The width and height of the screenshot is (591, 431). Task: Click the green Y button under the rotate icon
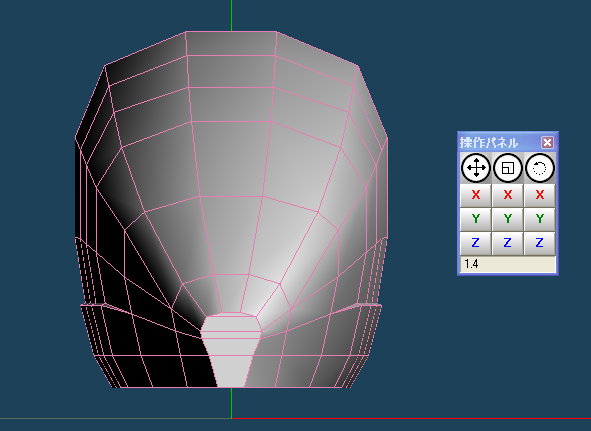click(540, 219)
